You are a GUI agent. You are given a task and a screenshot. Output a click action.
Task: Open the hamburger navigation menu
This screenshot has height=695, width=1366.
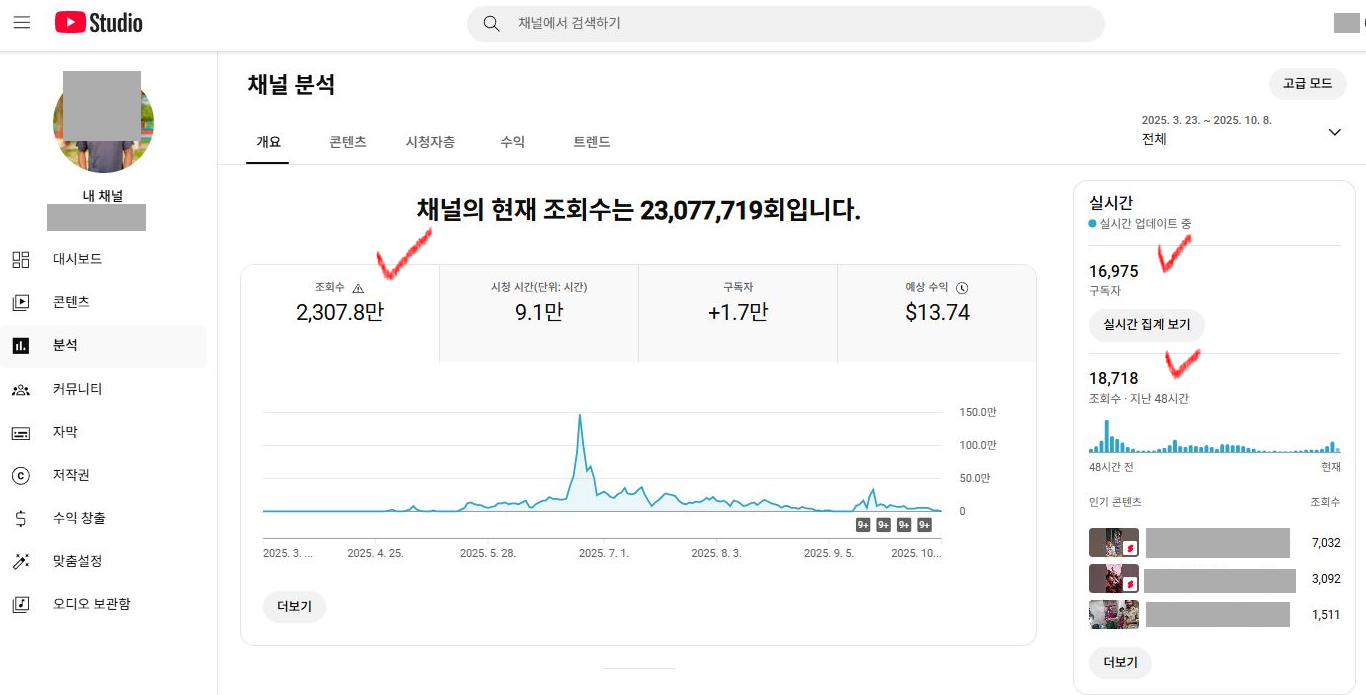[22, 23]
